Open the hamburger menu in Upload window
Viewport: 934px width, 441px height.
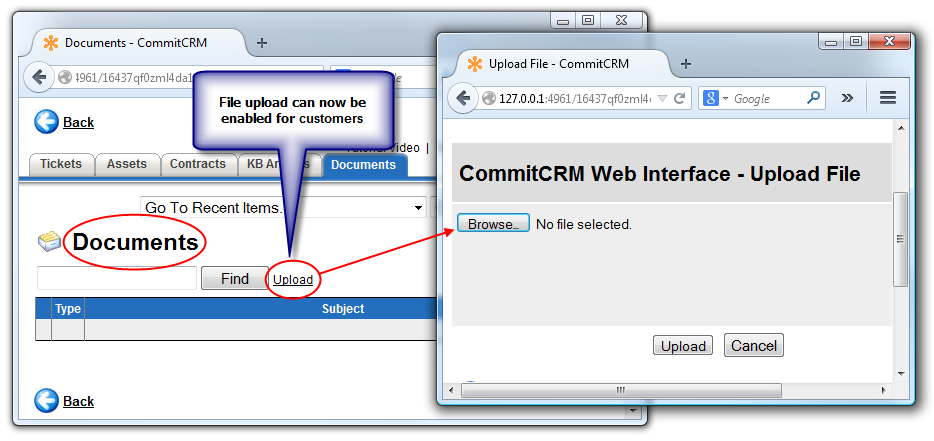[x=888, y=98]
